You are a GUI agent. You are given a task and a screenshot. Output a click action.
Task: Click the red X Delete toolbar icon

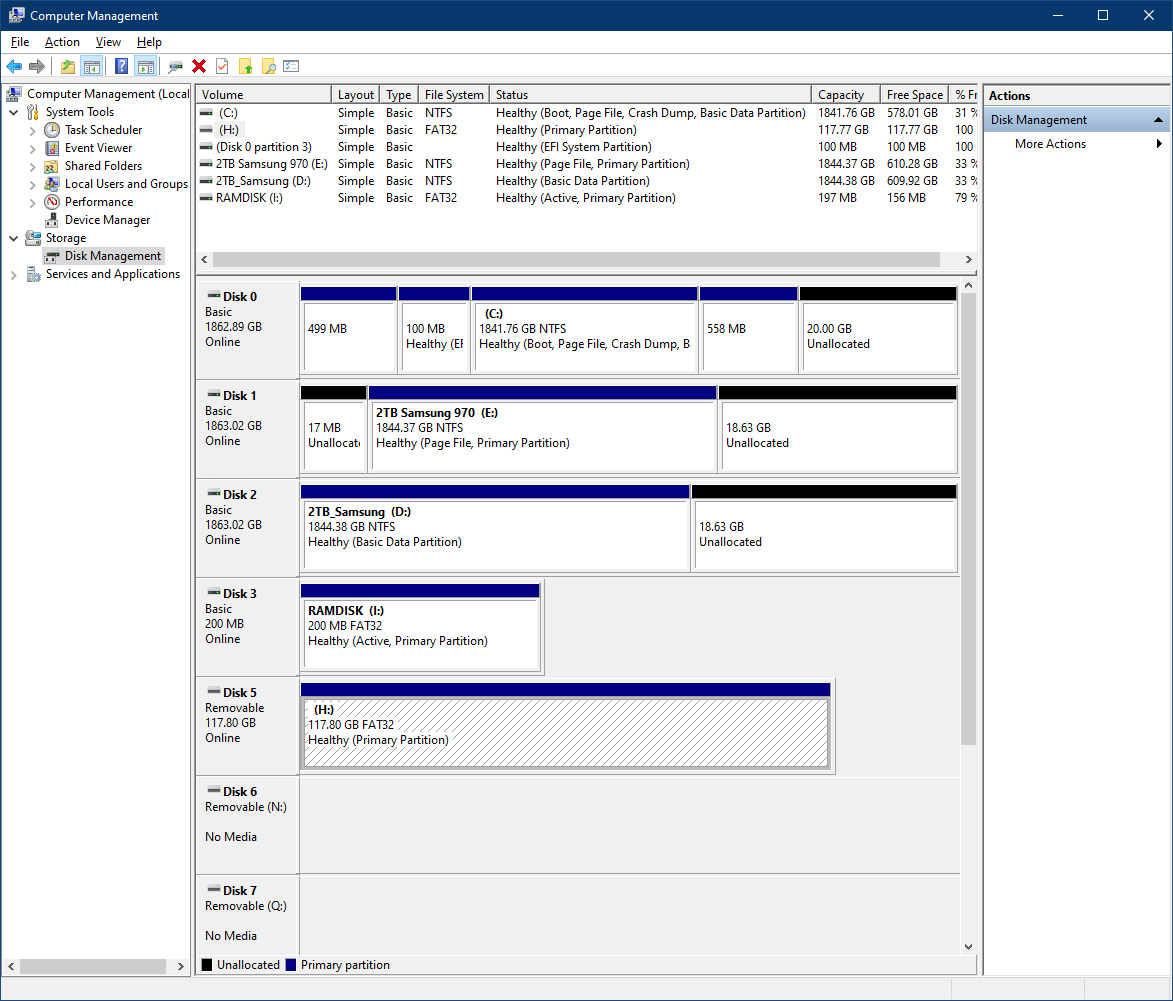tap(199, 66)
